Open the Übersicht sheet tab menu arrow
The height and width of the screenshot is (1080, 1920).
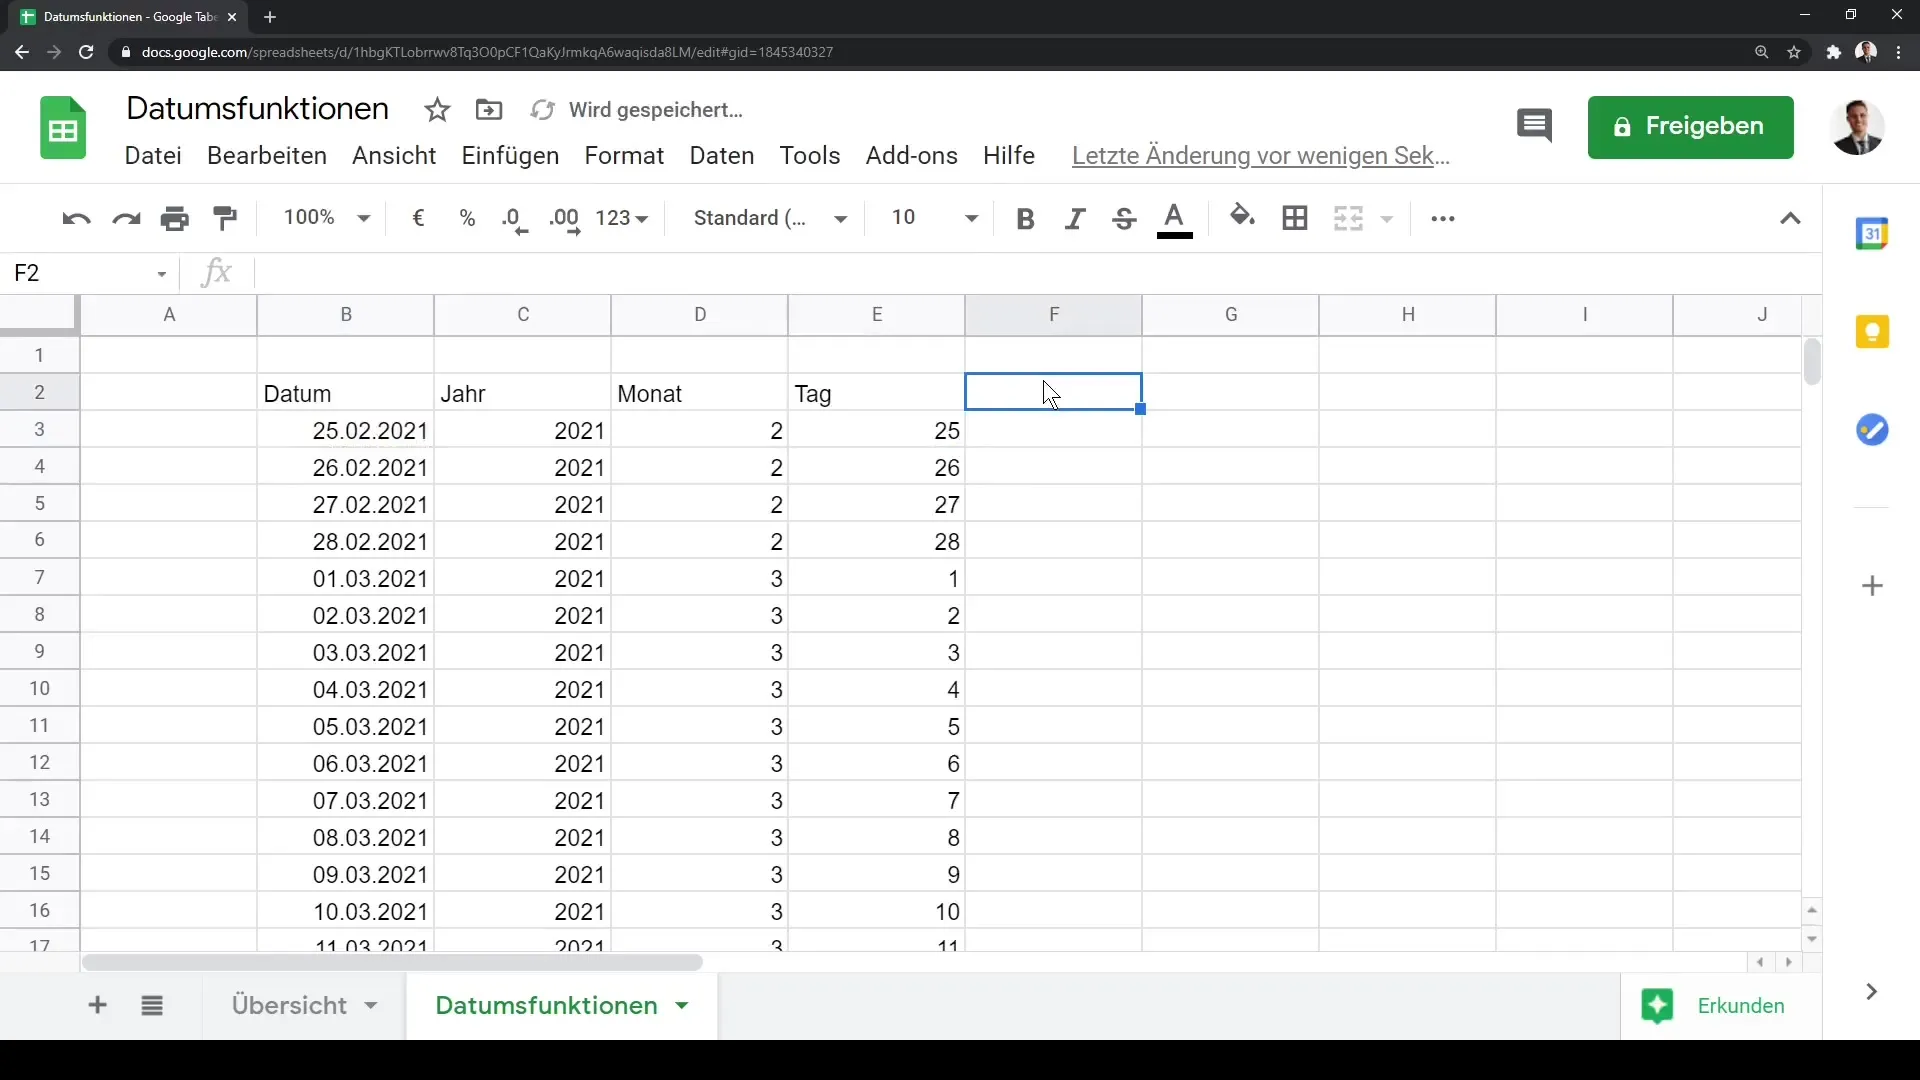pos(371,1006)
